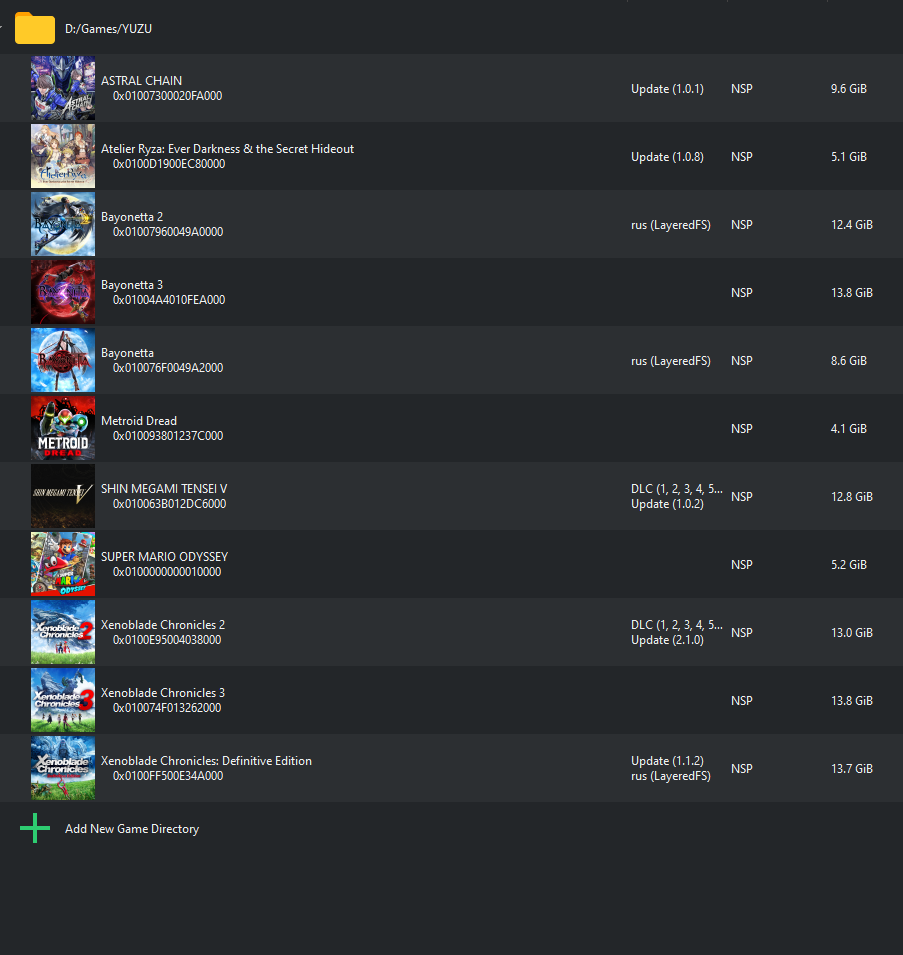
Task: Click the title ID 0x0100000000010000
Action: [x=167, y=572]
